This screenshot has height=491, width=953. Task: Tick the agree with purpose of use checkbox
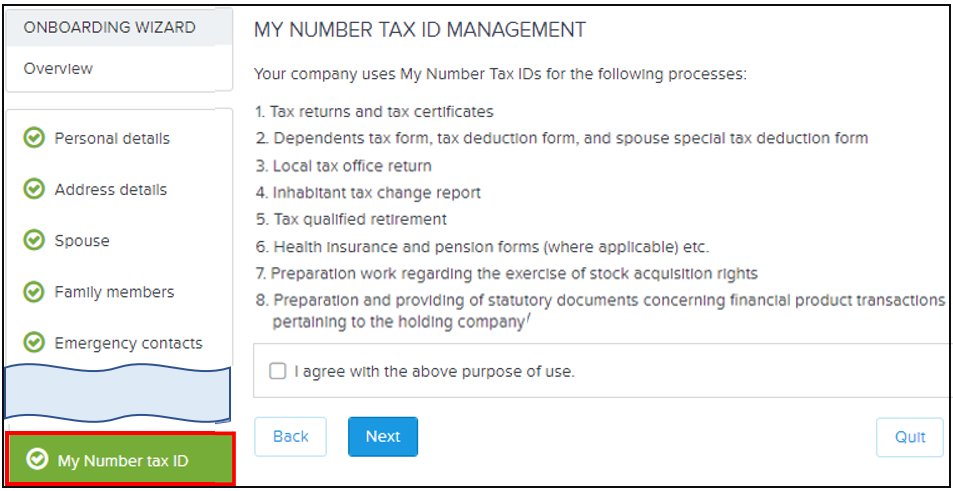pos(278,371)
